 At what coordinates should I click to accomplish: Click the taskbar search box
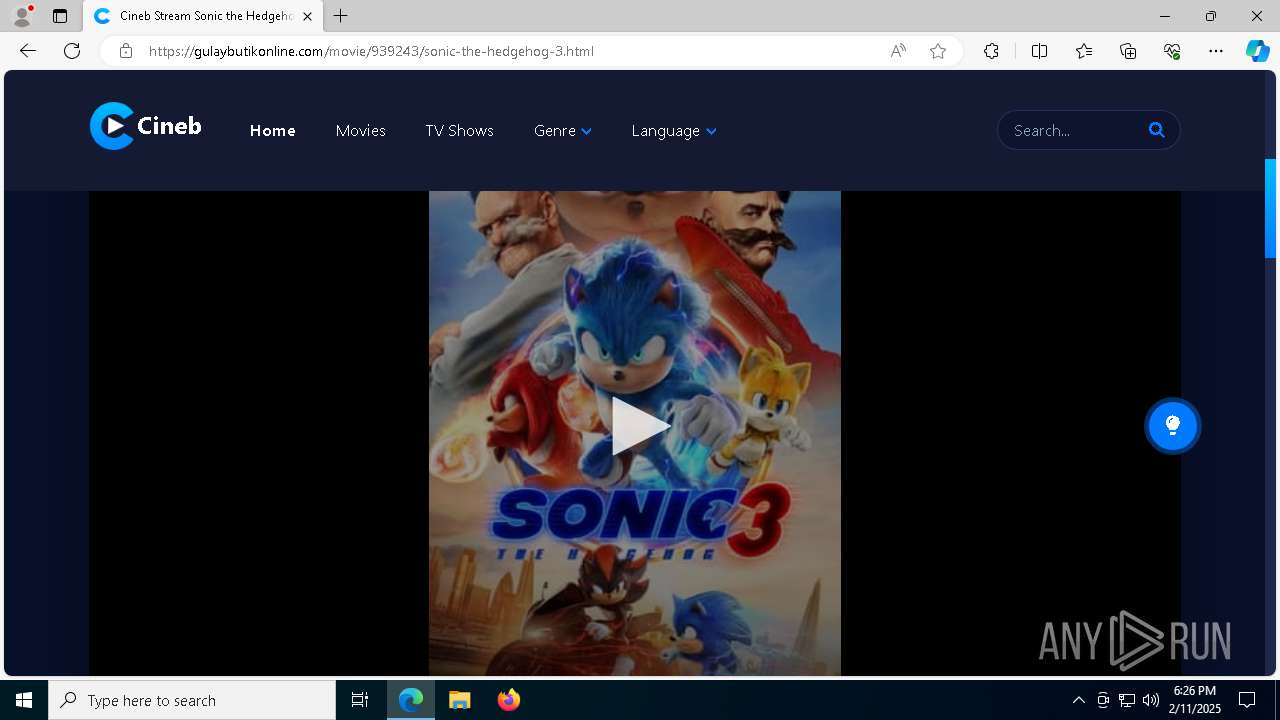[192, 700]
